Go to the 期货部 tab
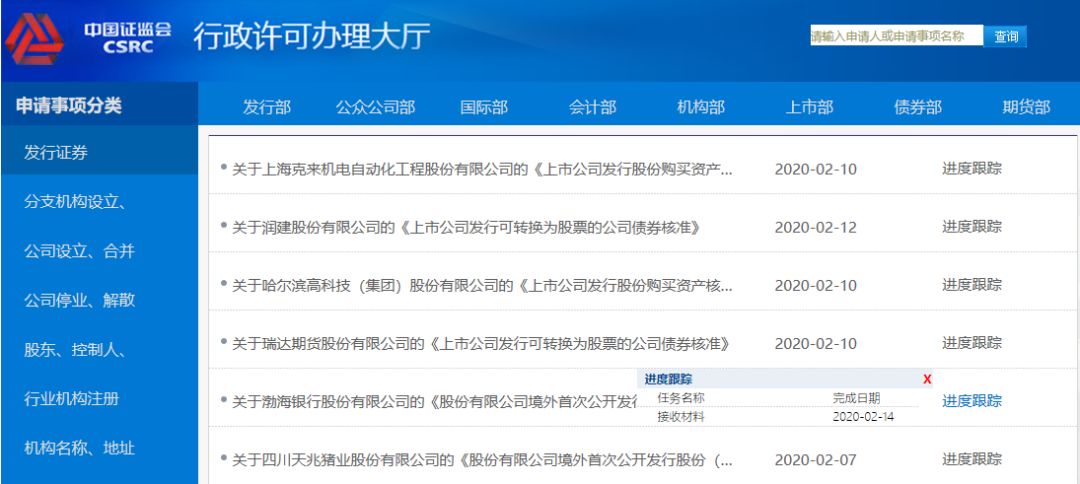Viewport: 1080px width, 484px height. point(1026,107)
